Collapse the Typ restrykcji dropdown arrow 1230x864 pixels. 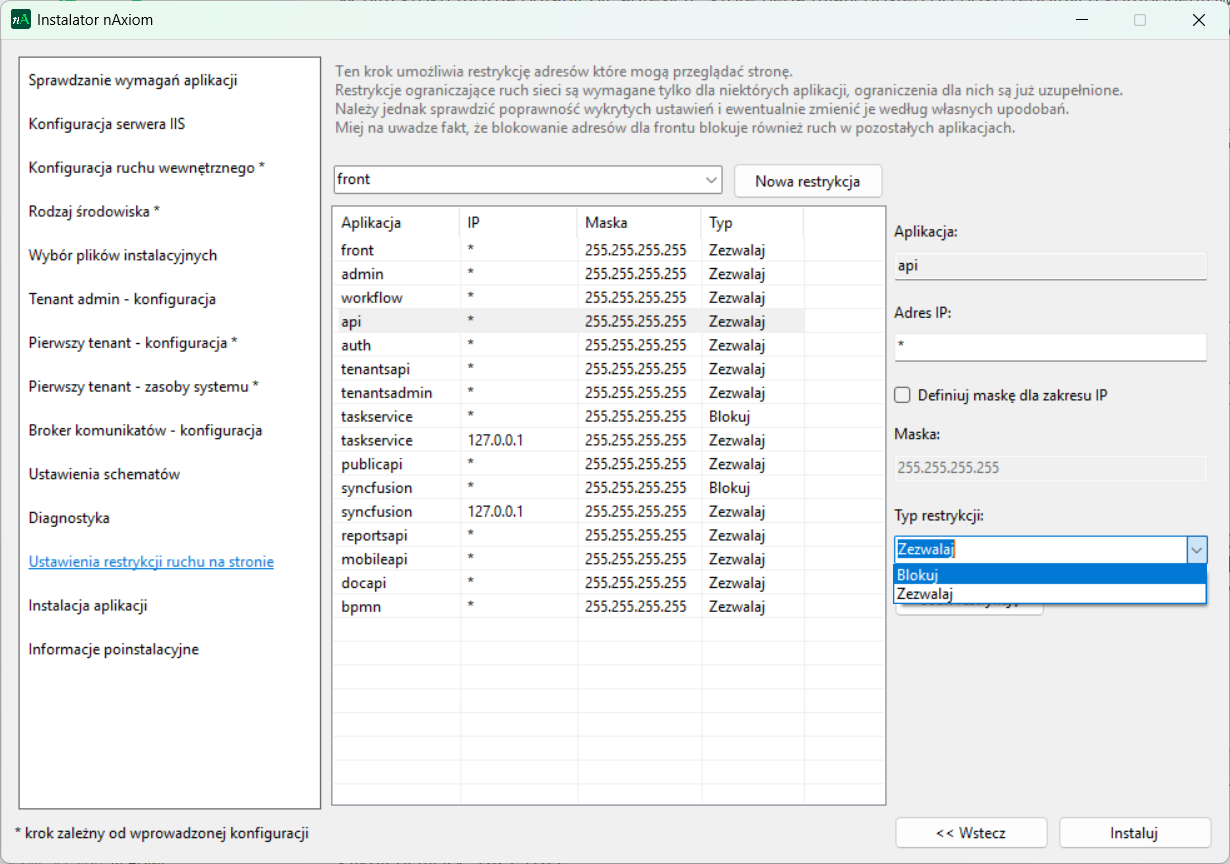(x=1196, y=549)
